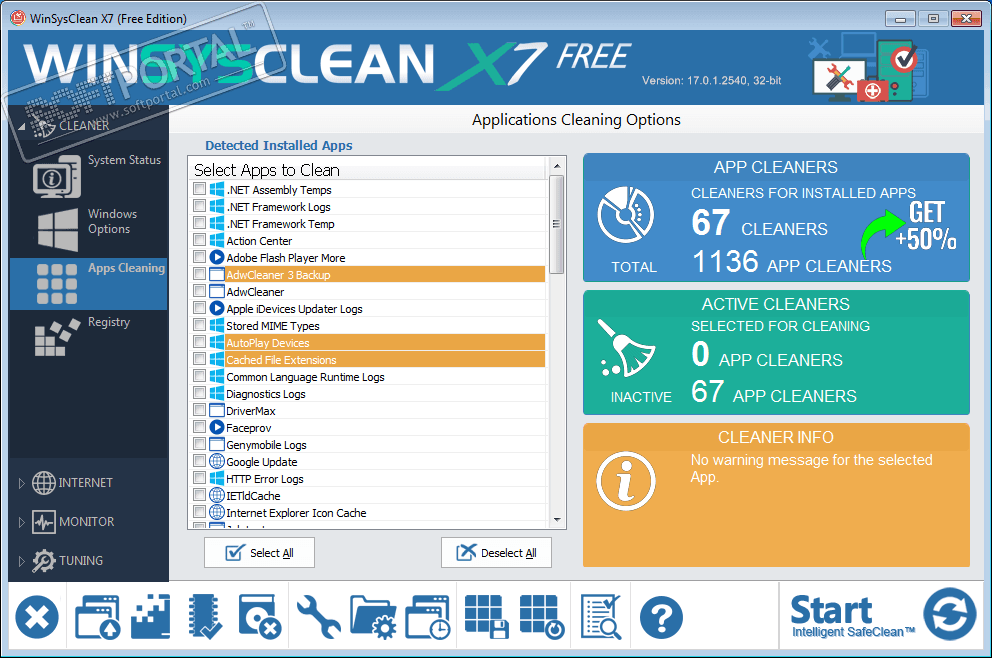
Task: Click the Active Cleaners broom icon
Action: click(626, 349)
